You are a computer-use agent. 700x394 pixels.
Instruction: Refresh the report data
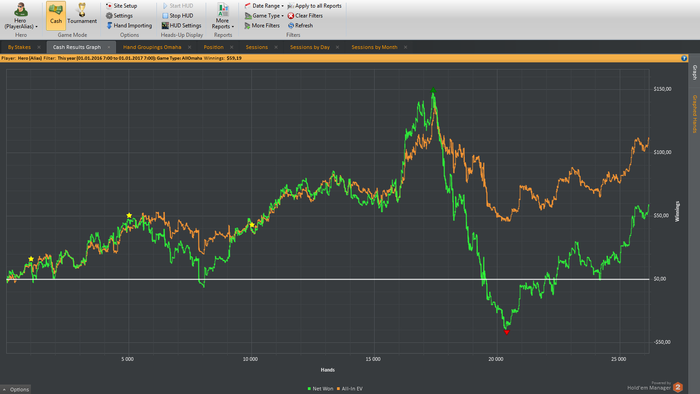click(x=300, y=25)
